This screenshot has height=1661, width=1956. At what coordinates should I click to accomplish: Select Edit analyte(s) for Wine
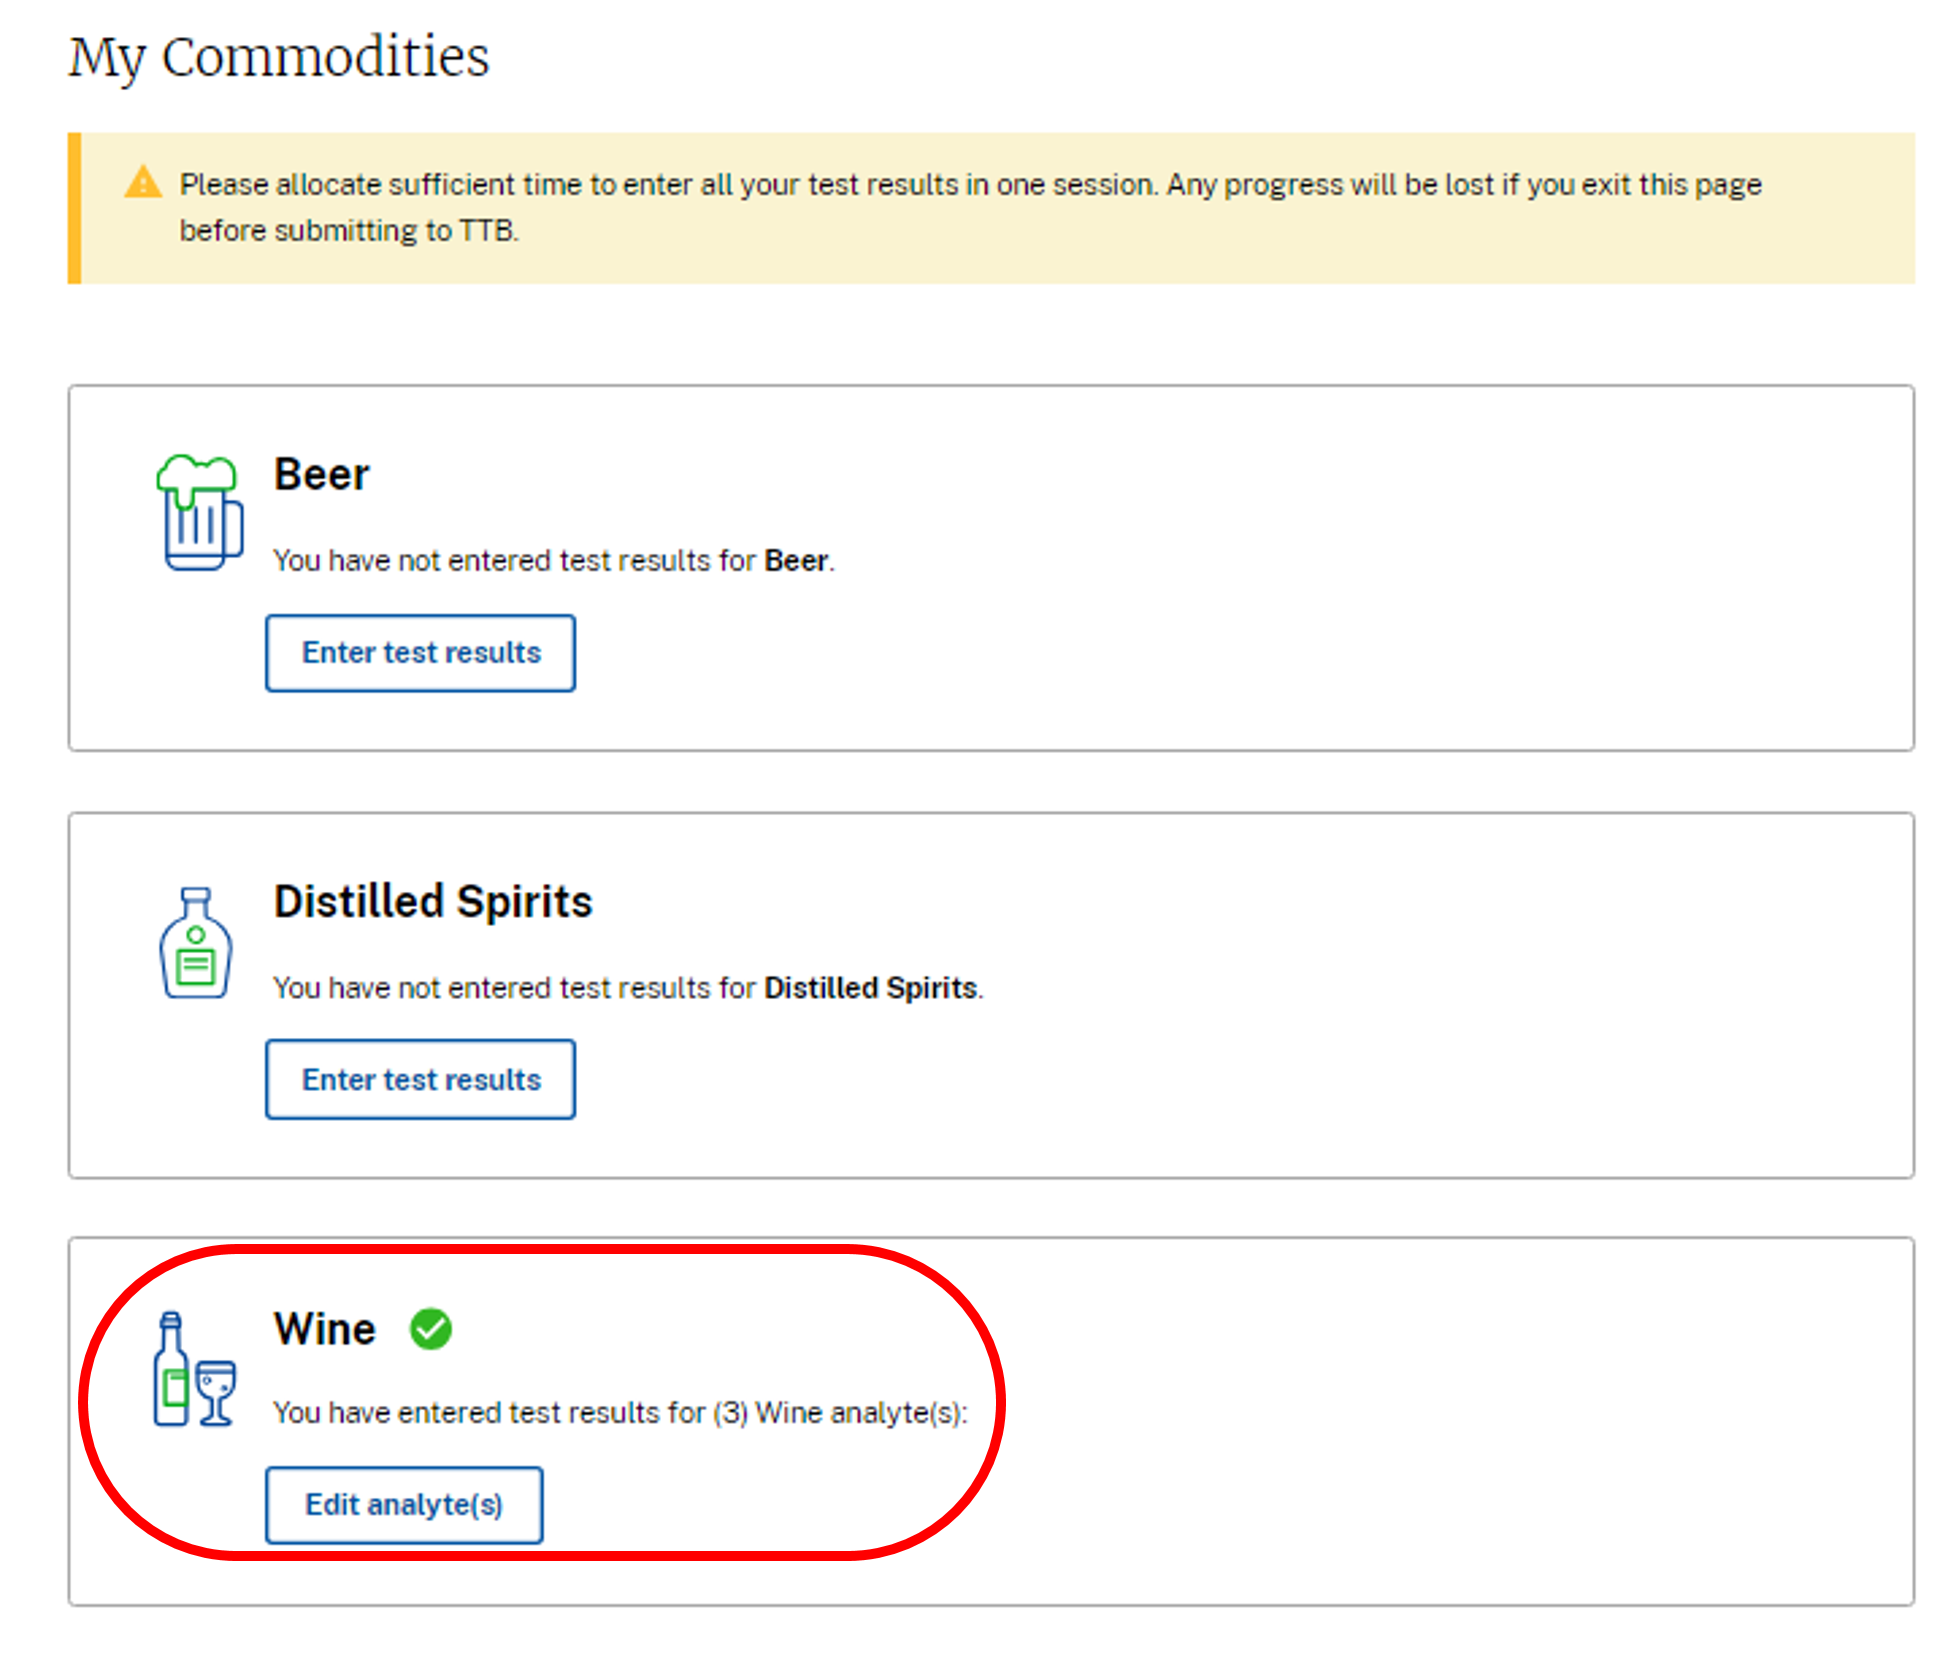[404, 1505]
